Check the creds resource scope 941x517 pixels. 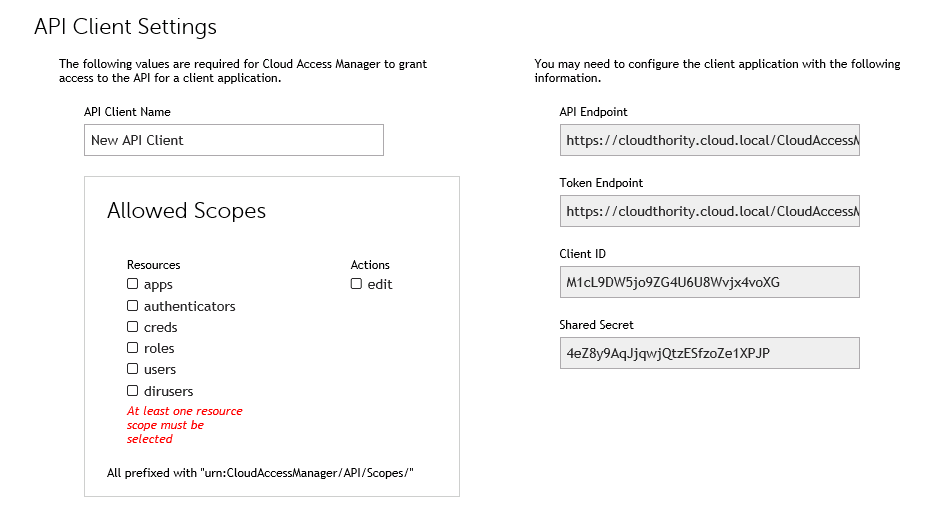tap(132, 327)
